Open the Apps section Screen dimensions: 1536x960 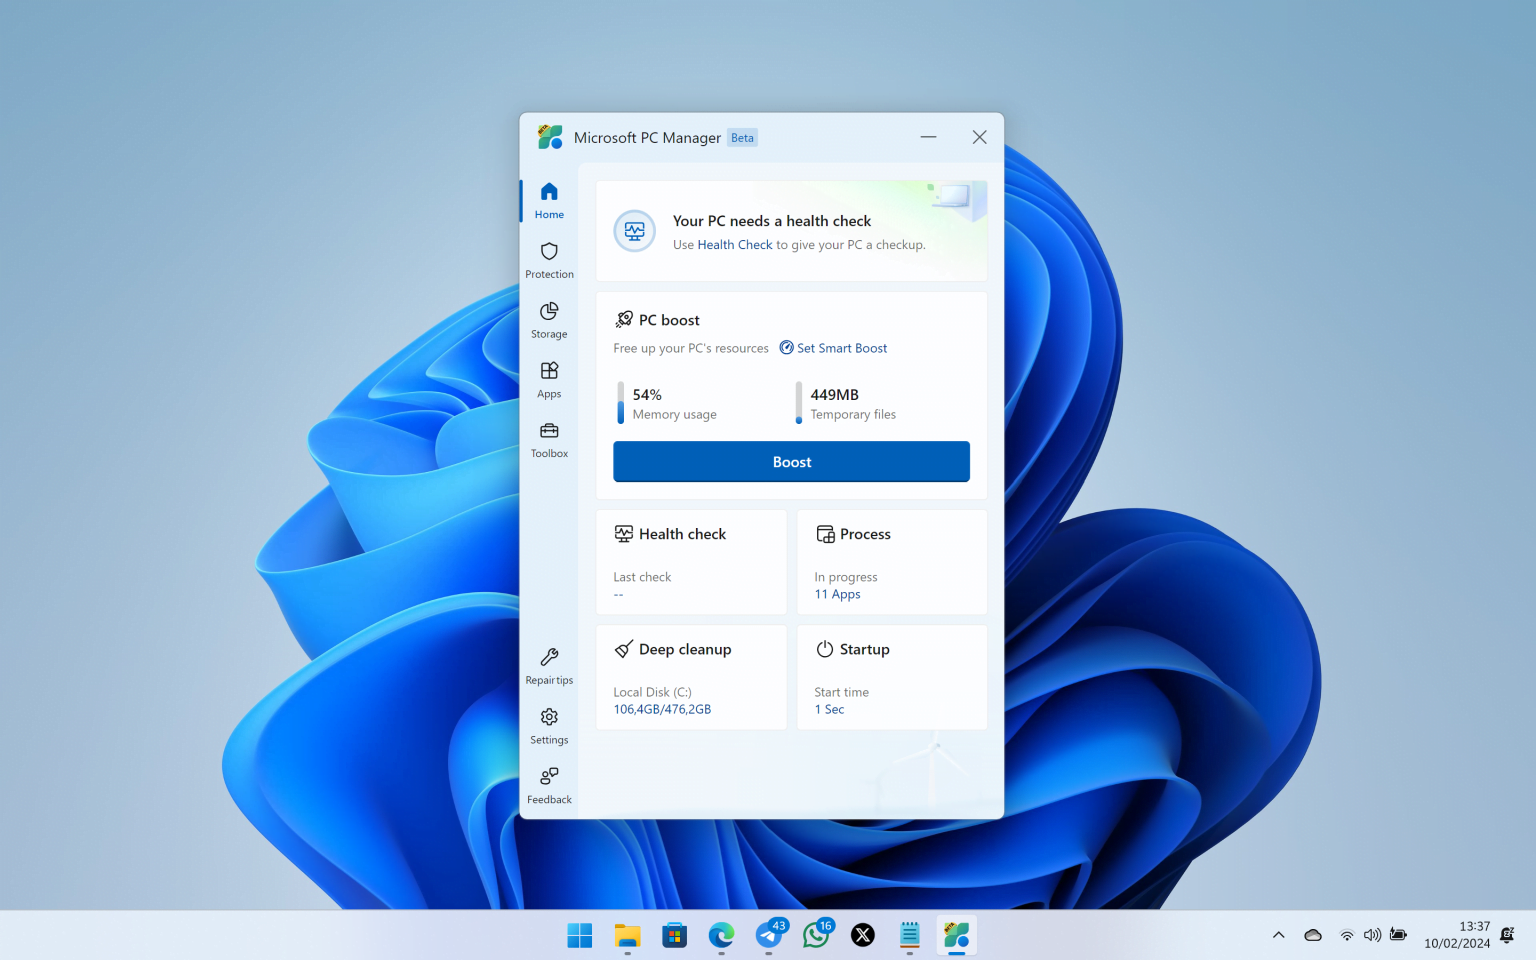pos(549,379)
